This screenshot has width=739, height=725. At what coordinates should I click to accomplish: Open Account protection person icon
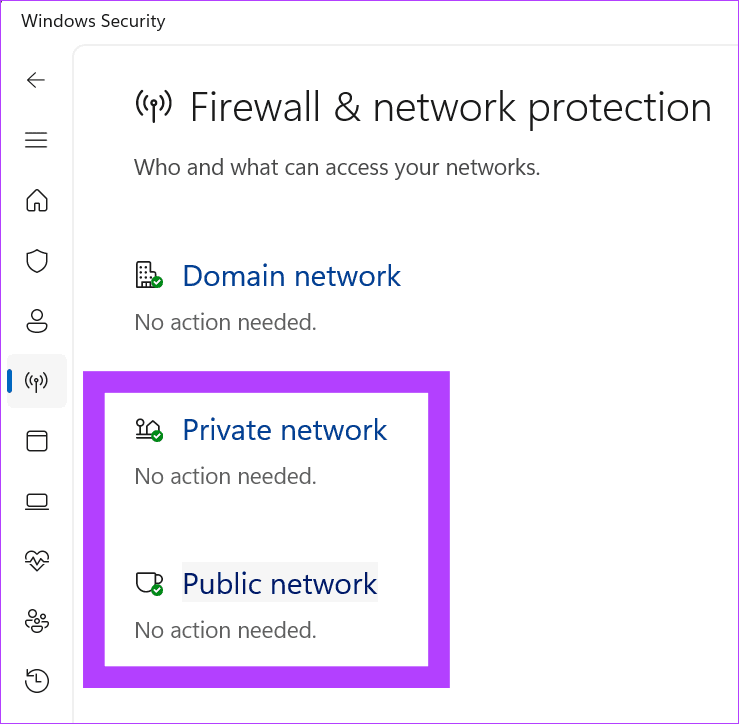[x=37, y=321]
